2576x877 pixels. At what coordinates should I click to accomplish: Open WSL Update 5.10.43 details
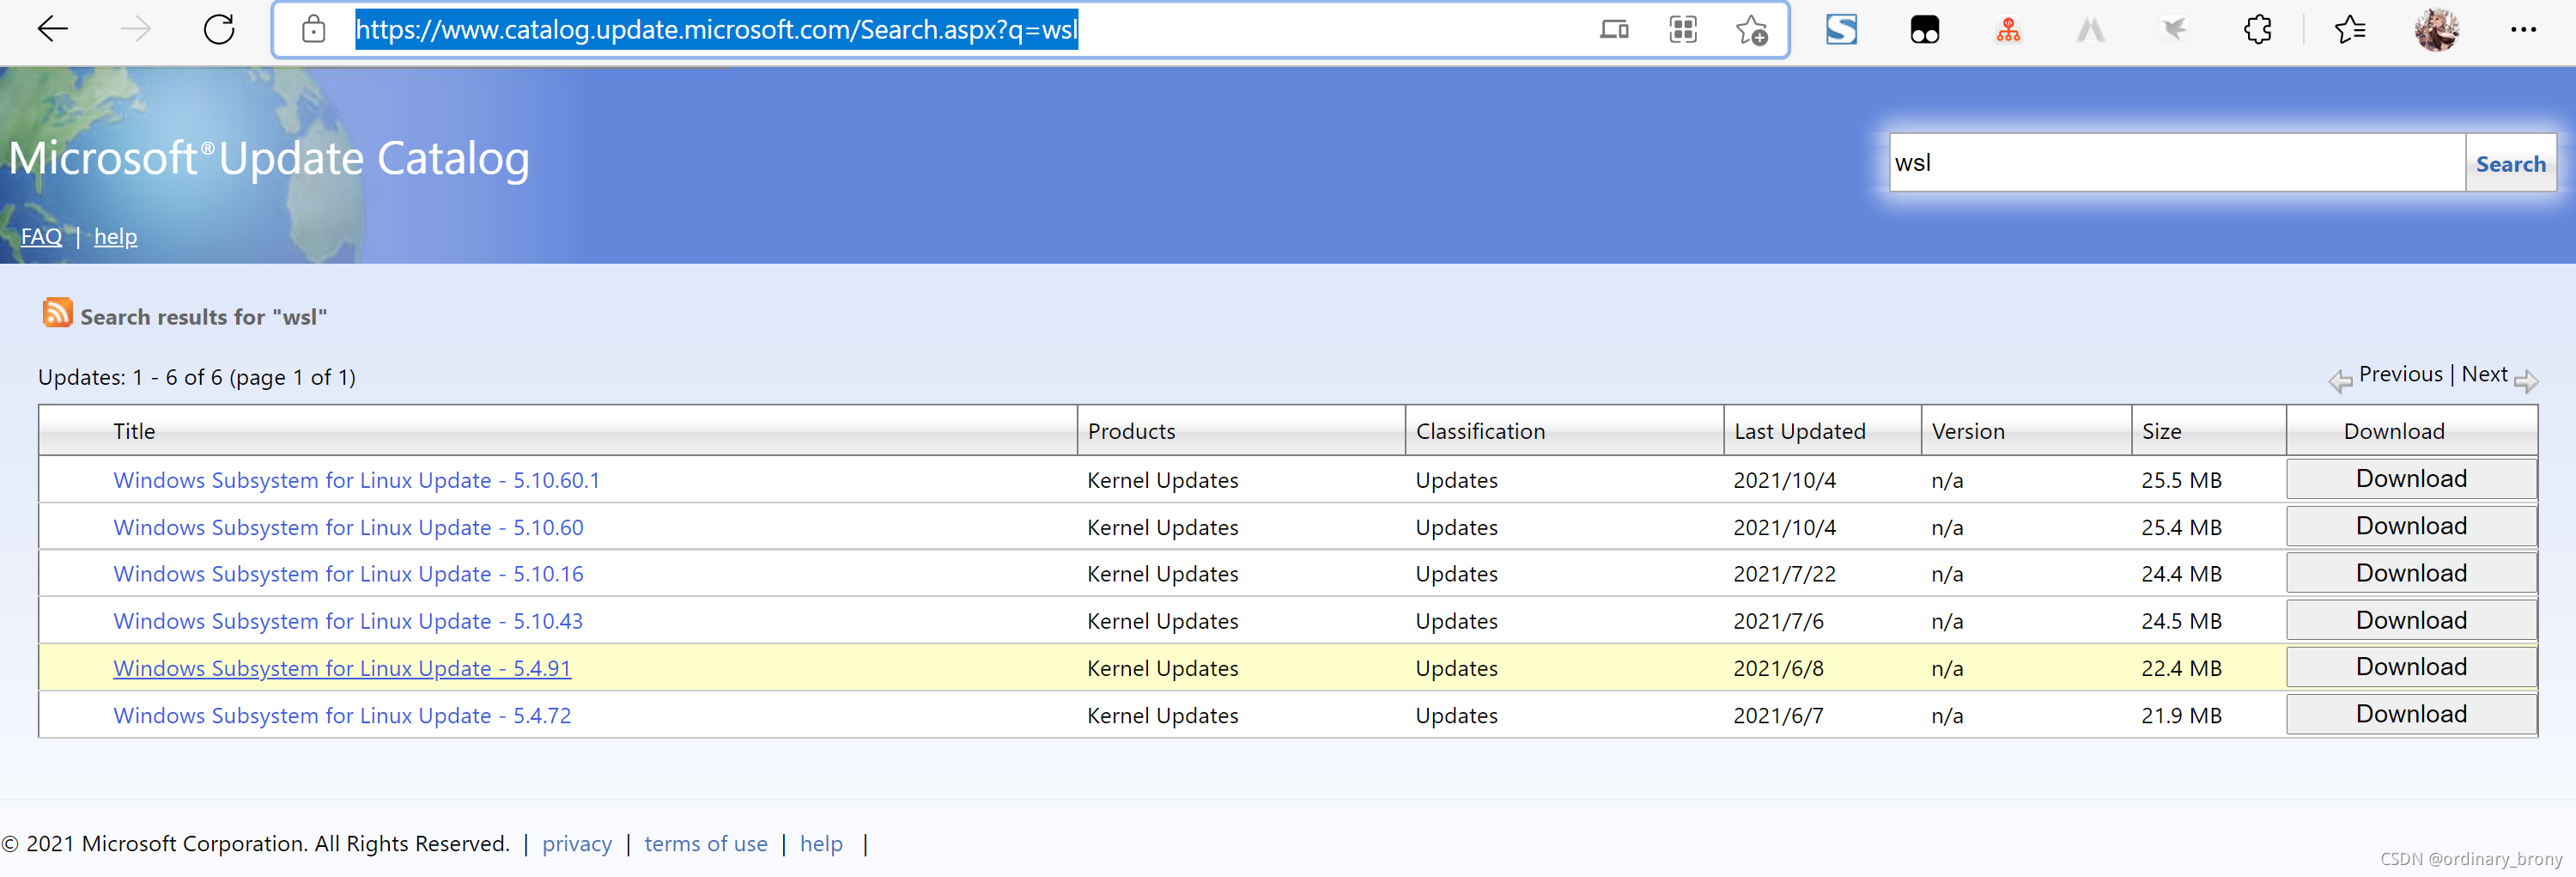tap(347, 621)
